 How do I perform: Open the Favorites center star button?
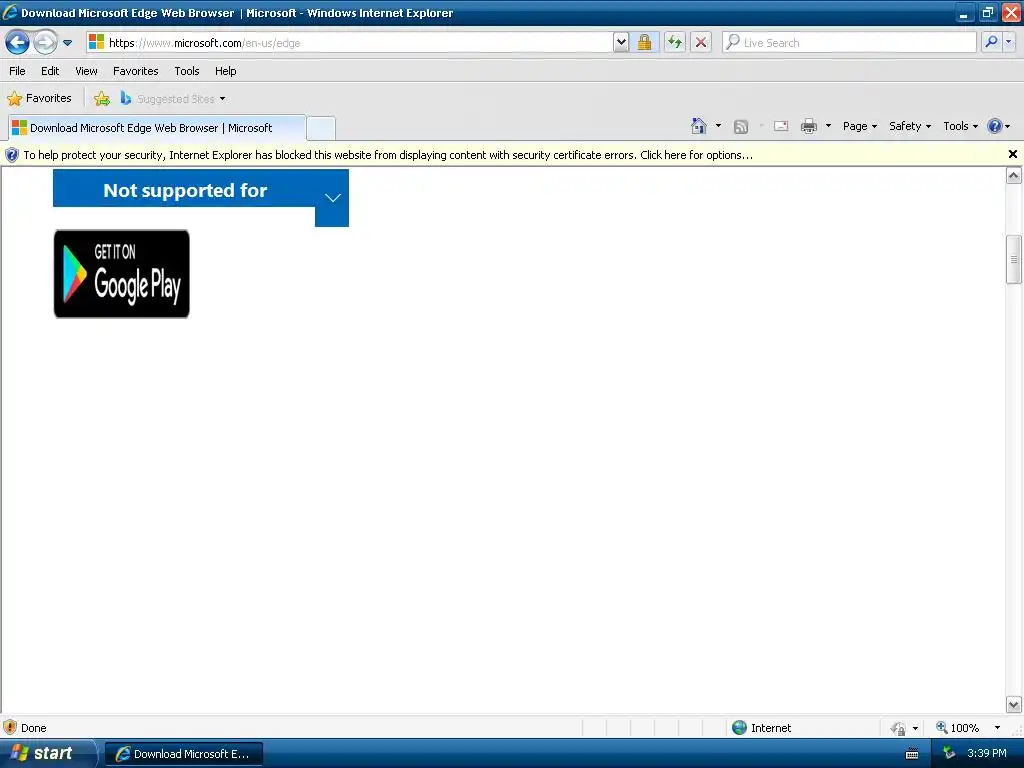[39, 99]
